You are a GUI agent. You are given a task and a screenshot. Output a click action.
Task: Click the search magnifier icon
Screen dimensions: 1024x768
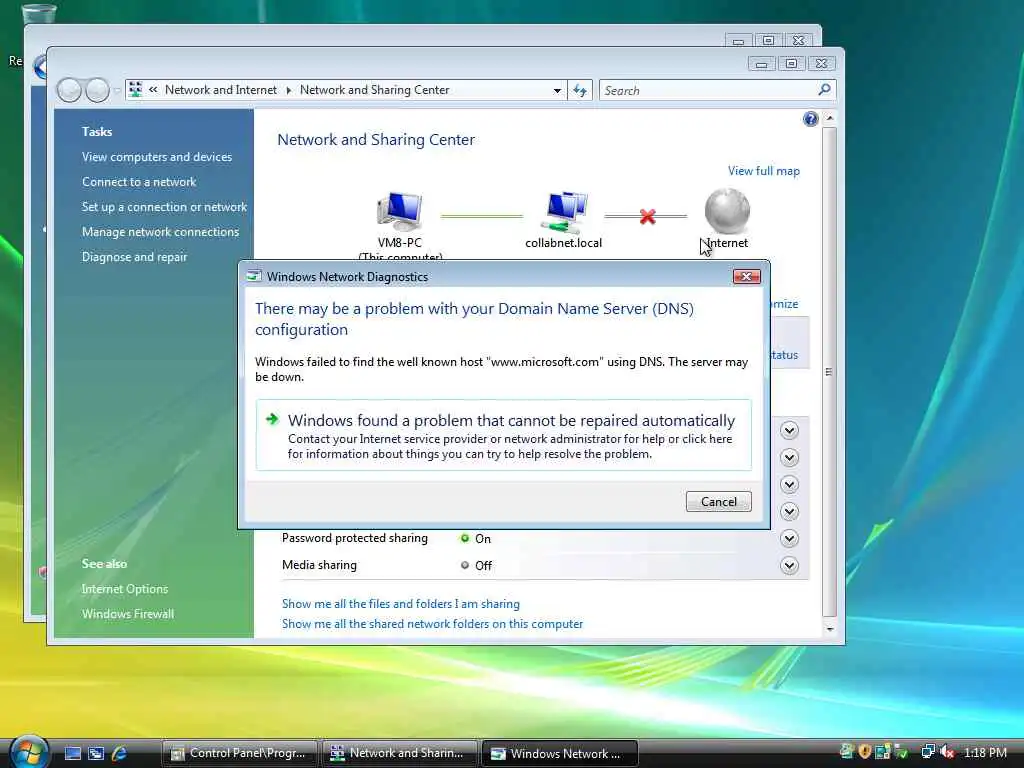824,89
